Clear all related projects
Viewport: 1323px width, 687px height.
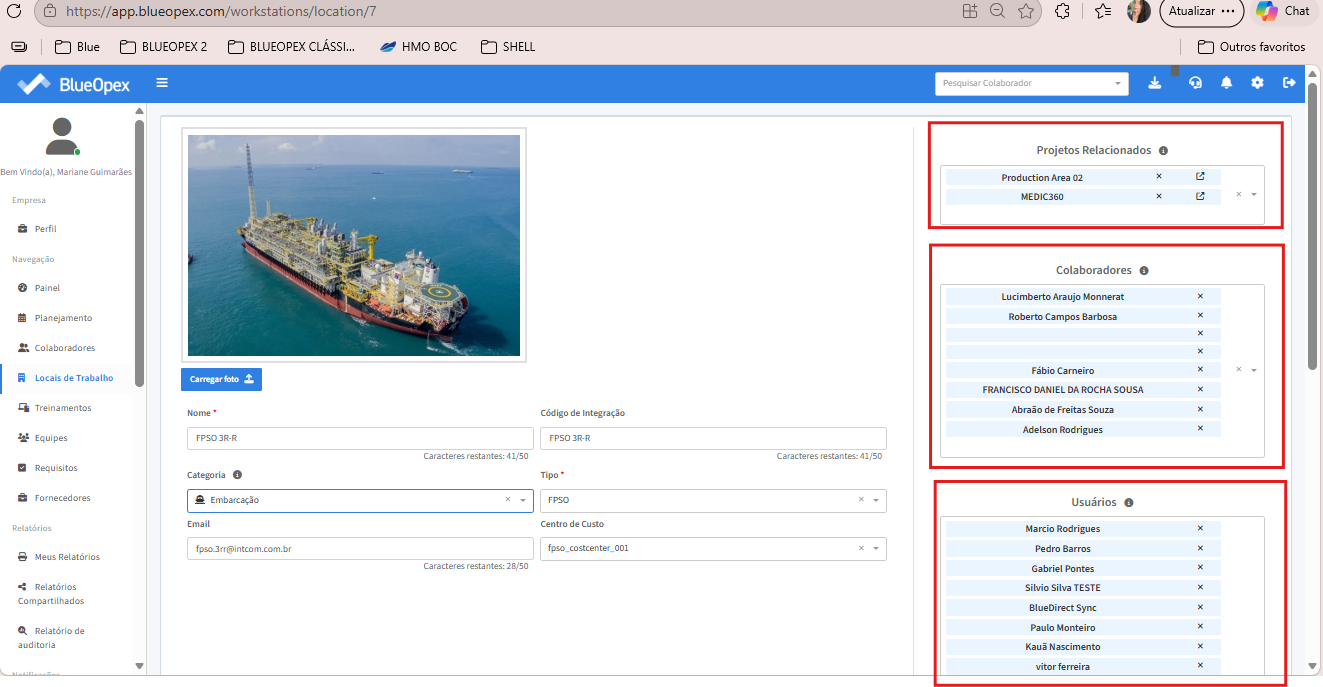point(1238,194)
